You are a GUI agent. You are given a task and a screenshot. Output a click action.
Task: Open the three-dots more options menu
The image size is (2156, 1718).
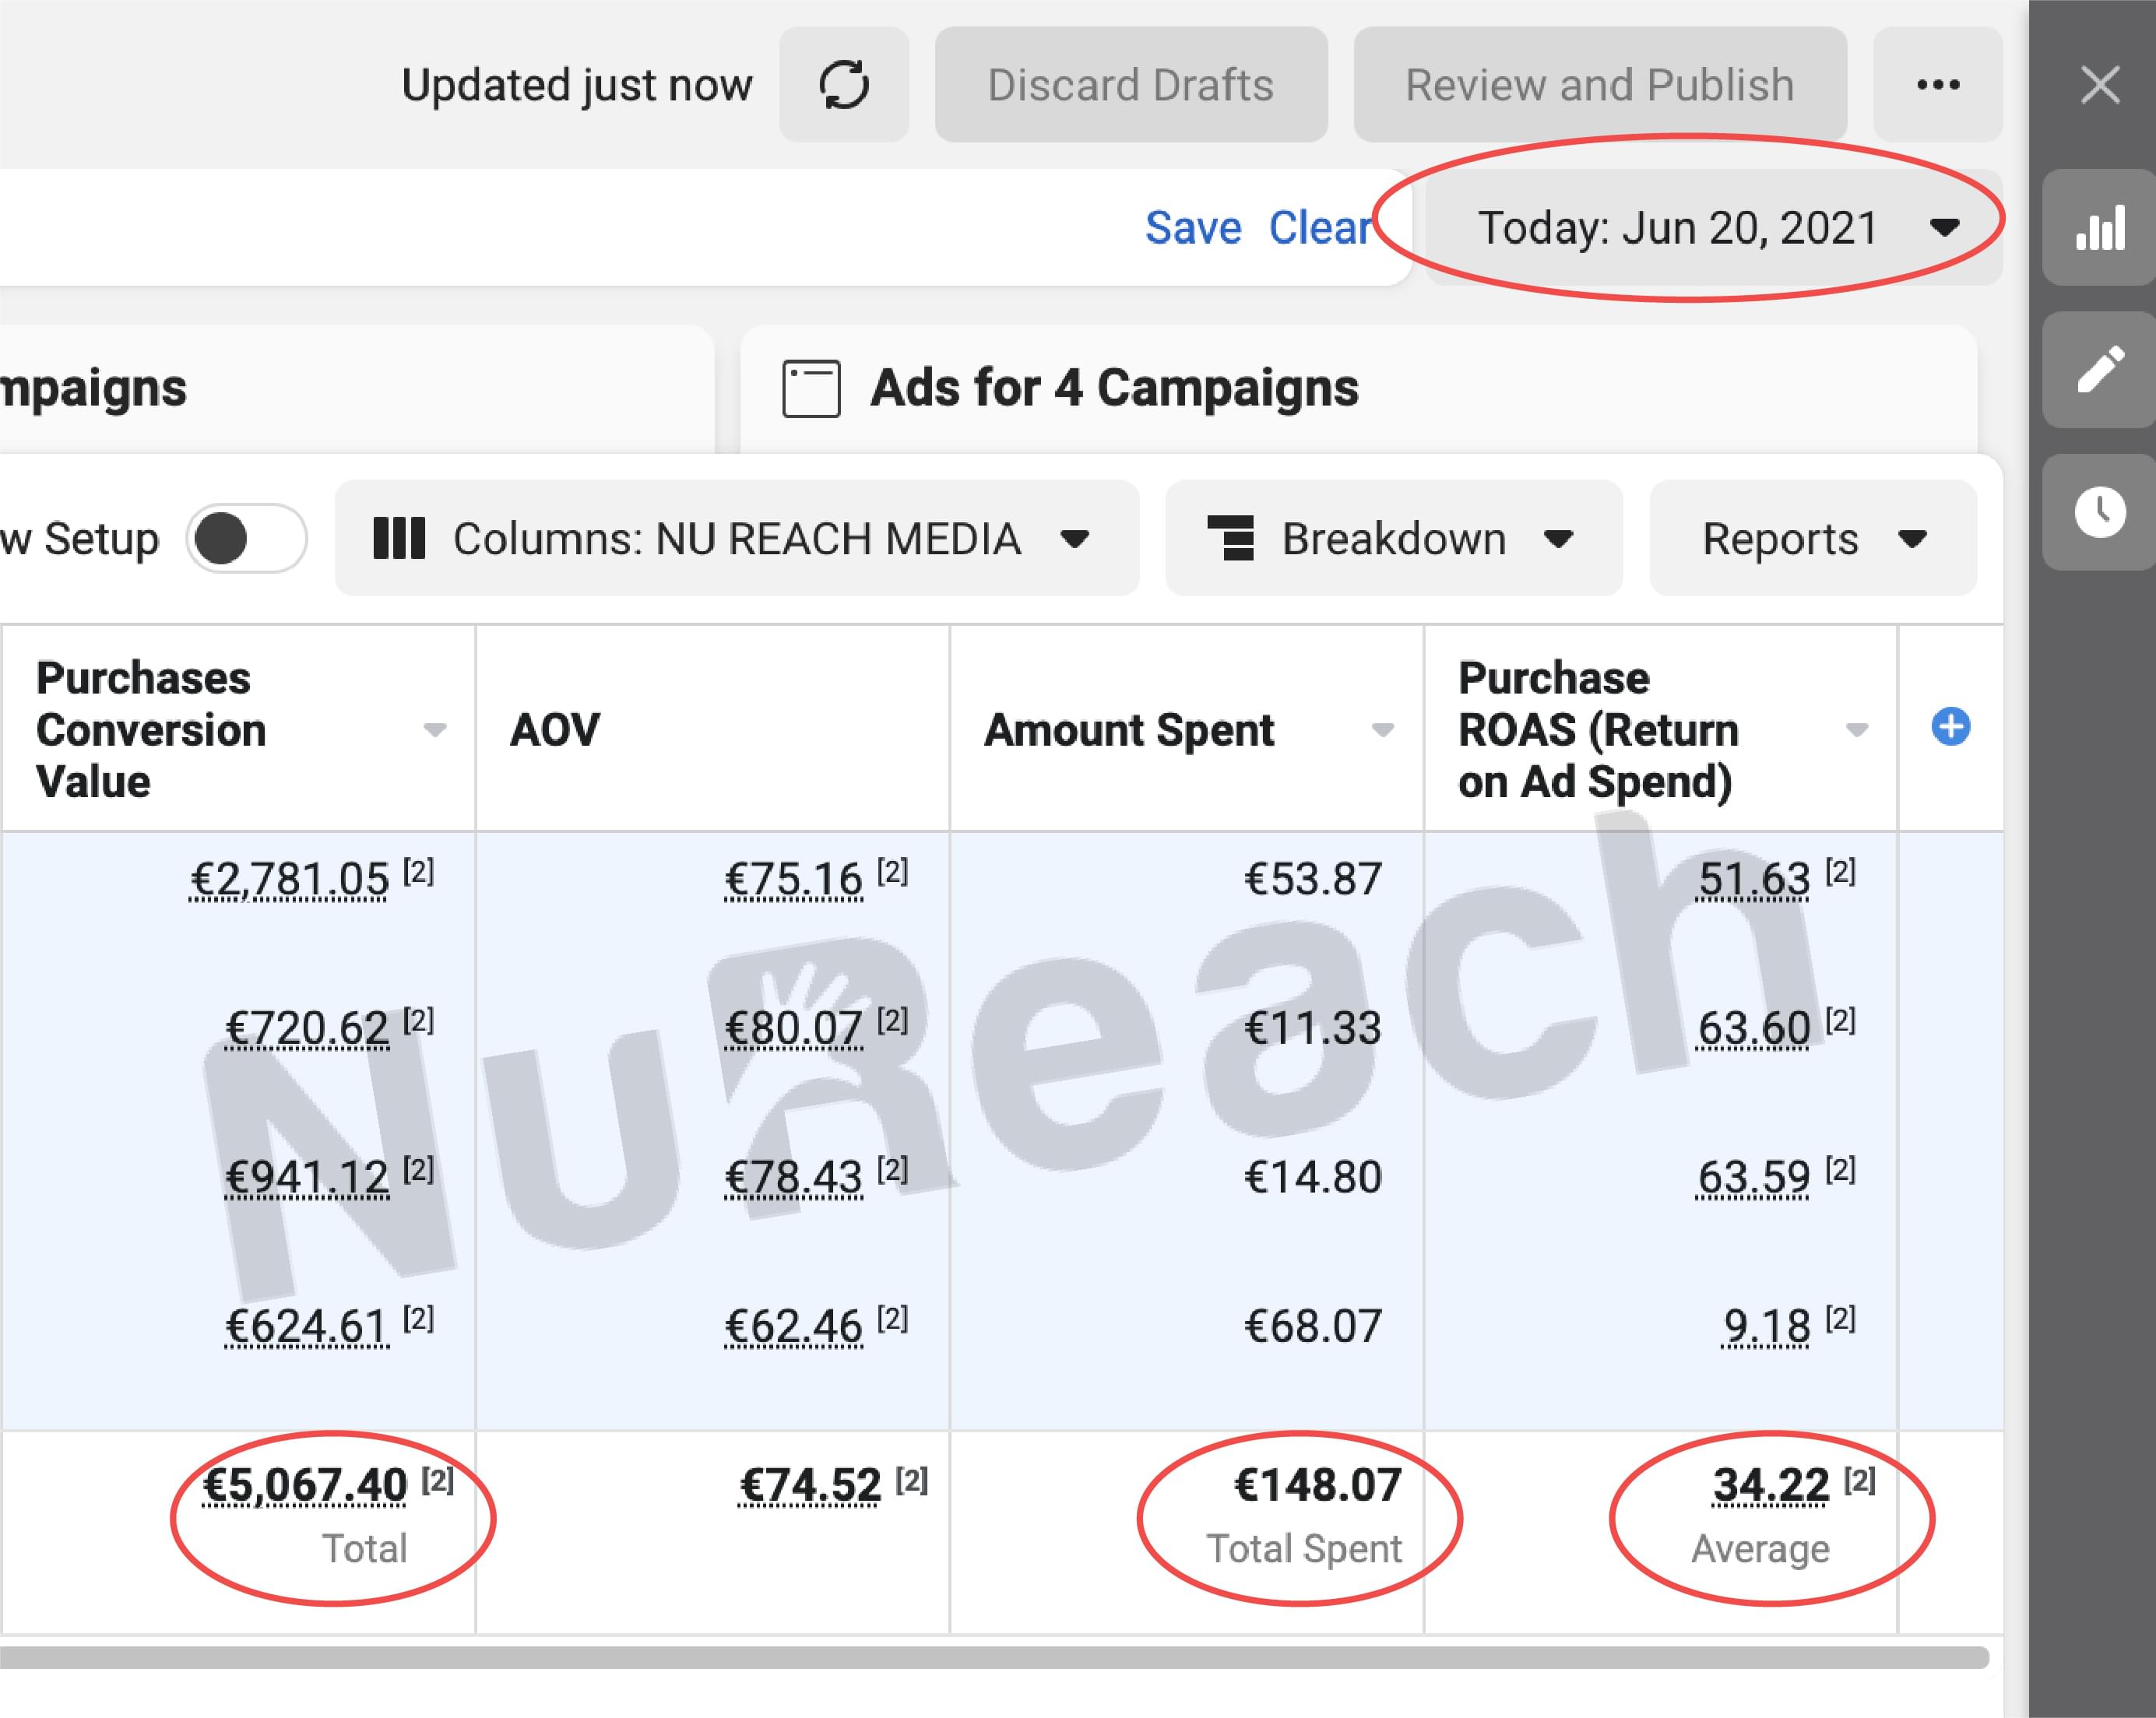point(1937,85)
